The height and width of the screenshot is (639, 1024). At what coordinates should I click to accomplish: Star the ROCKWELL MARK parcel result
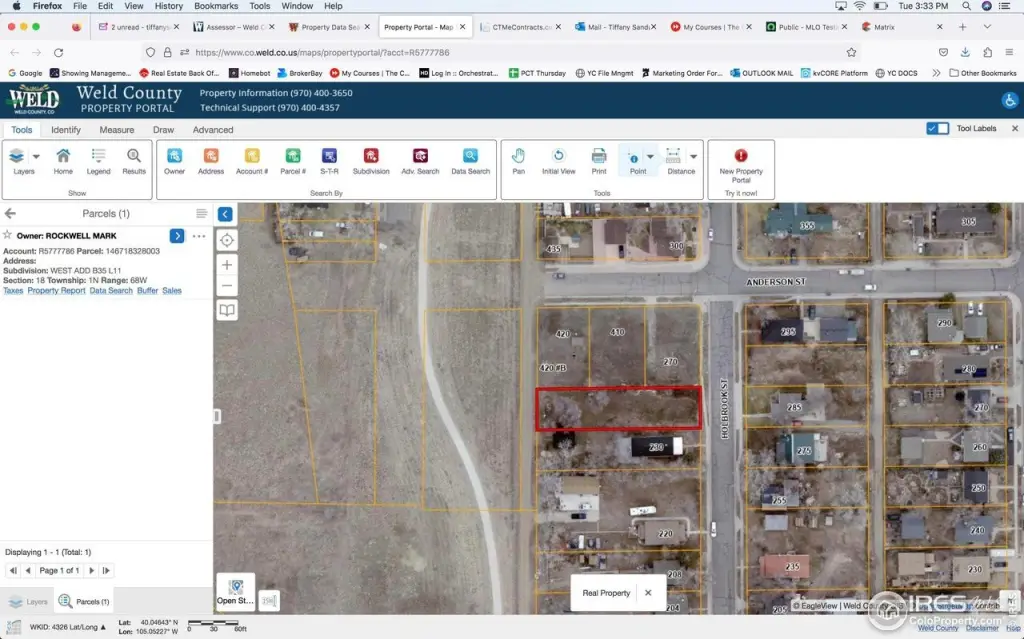[x=8, y=235]
